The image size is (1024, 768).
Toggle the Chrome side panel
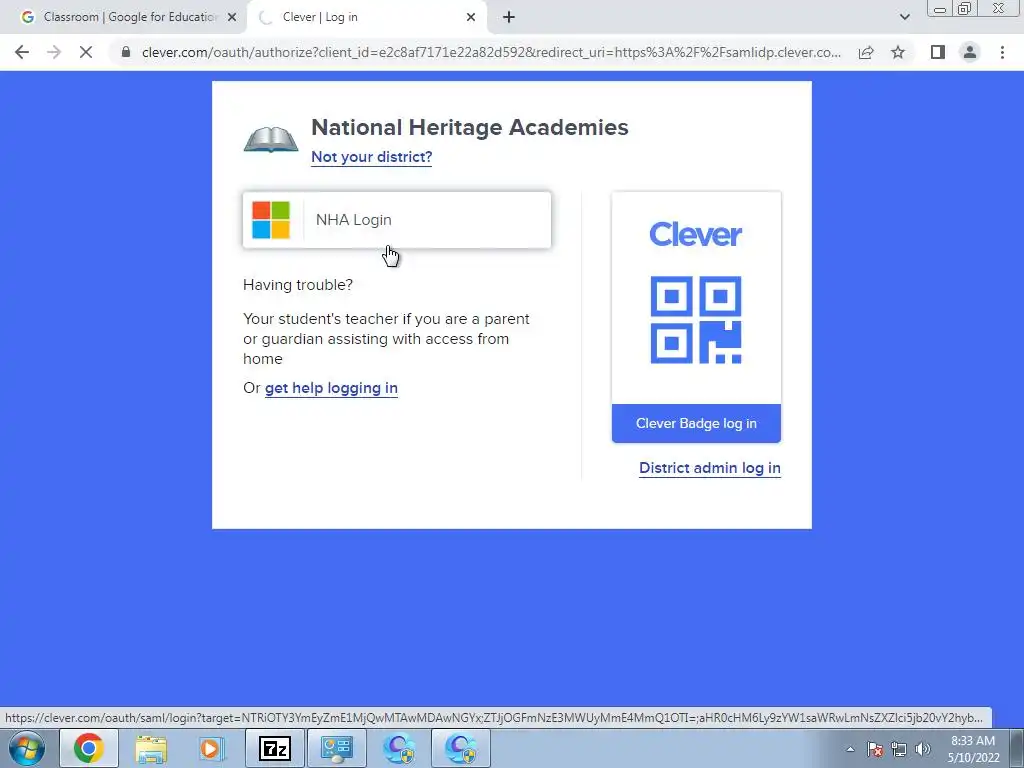pyautogui.click(x=938, y=52)
